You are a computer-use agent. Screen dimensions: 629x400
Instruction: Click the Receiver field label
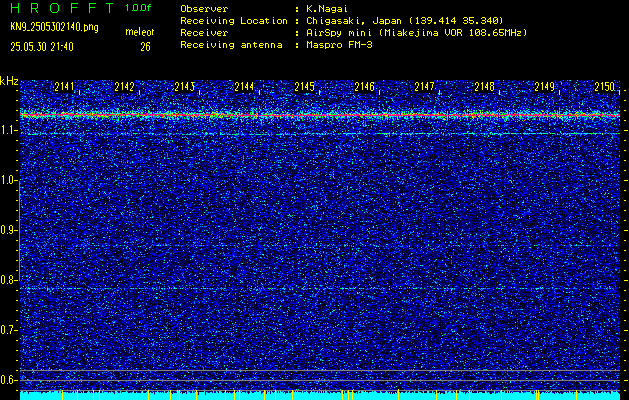click(x=204, y=32)
